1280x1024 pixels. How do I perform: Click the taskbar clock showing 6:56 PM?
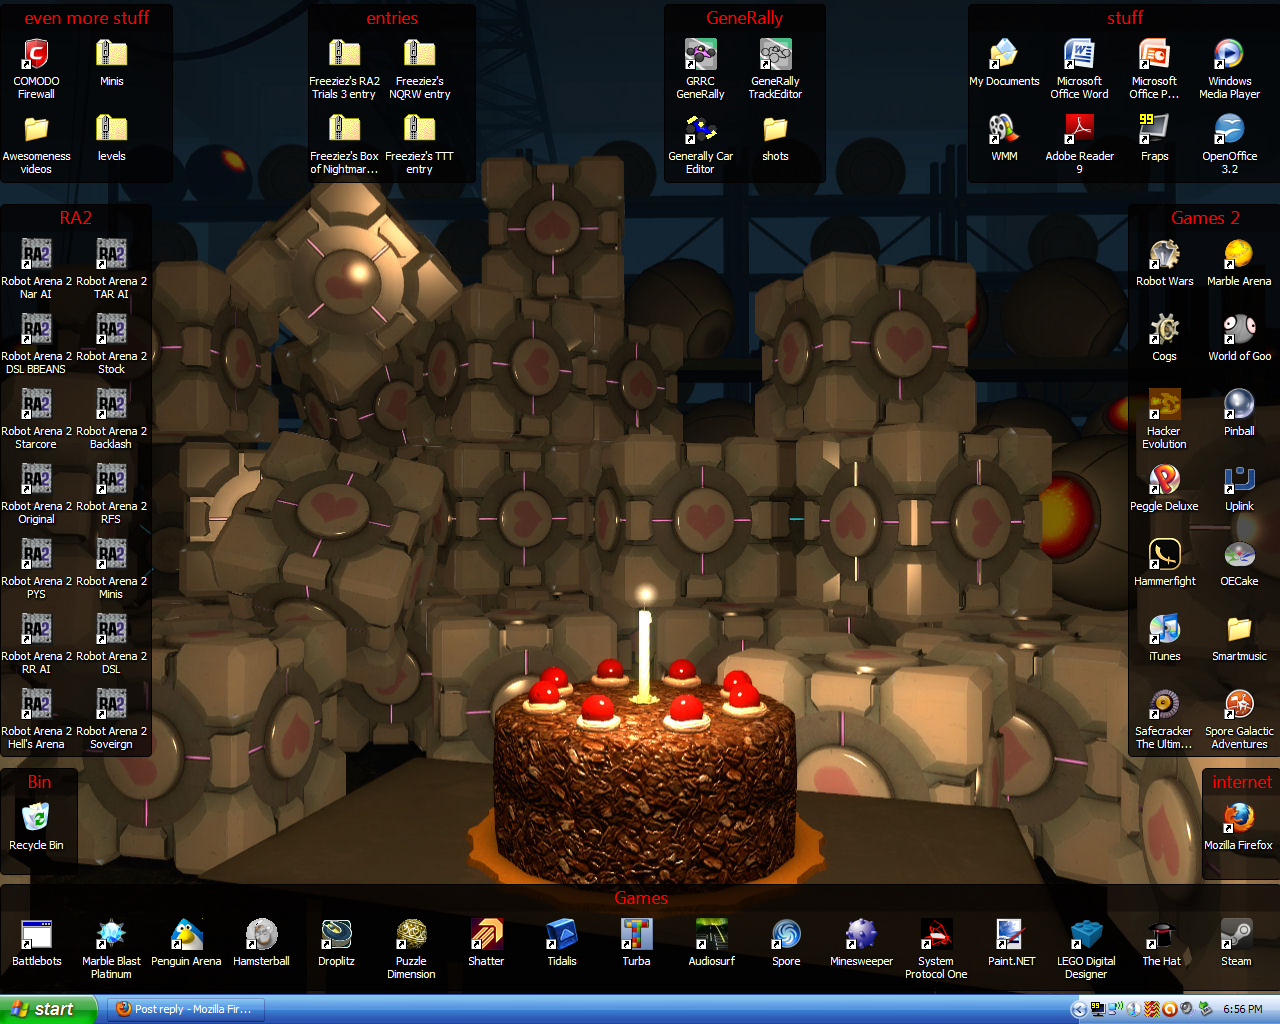(x=1242, y=1009)
